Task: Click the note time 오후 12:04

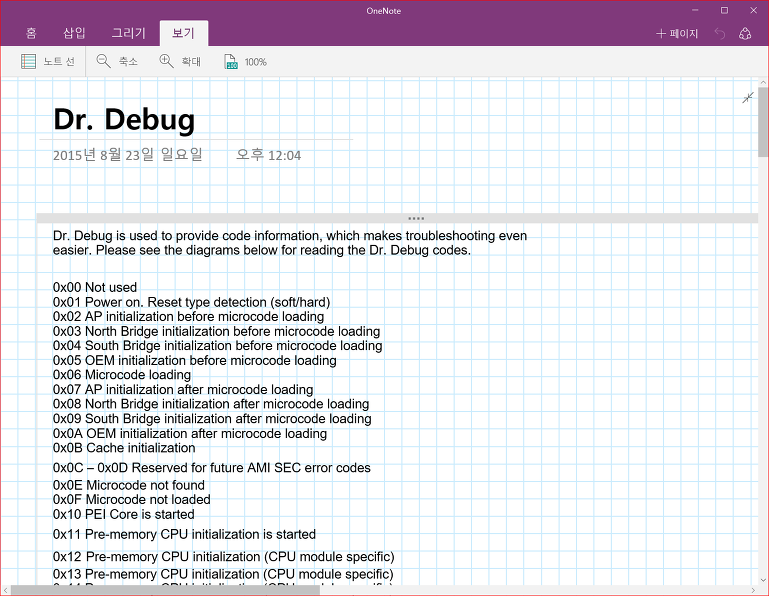Action: tap(268, 155)
